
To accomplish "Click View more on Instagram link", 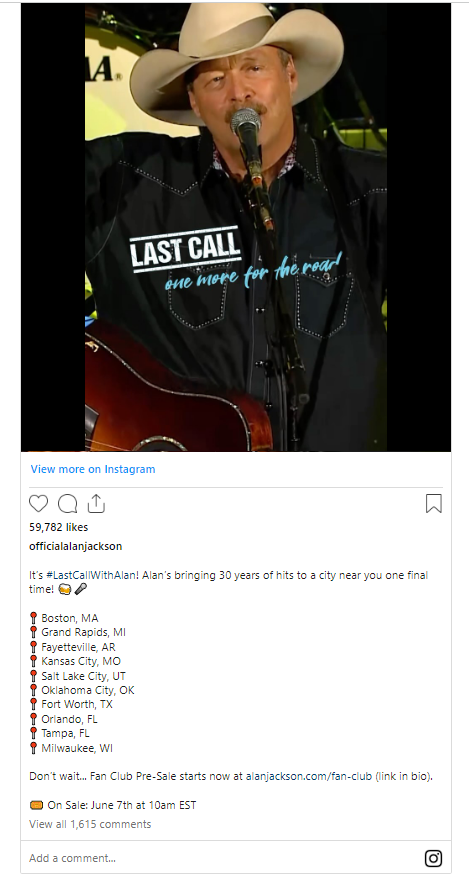I will point(93,469).
